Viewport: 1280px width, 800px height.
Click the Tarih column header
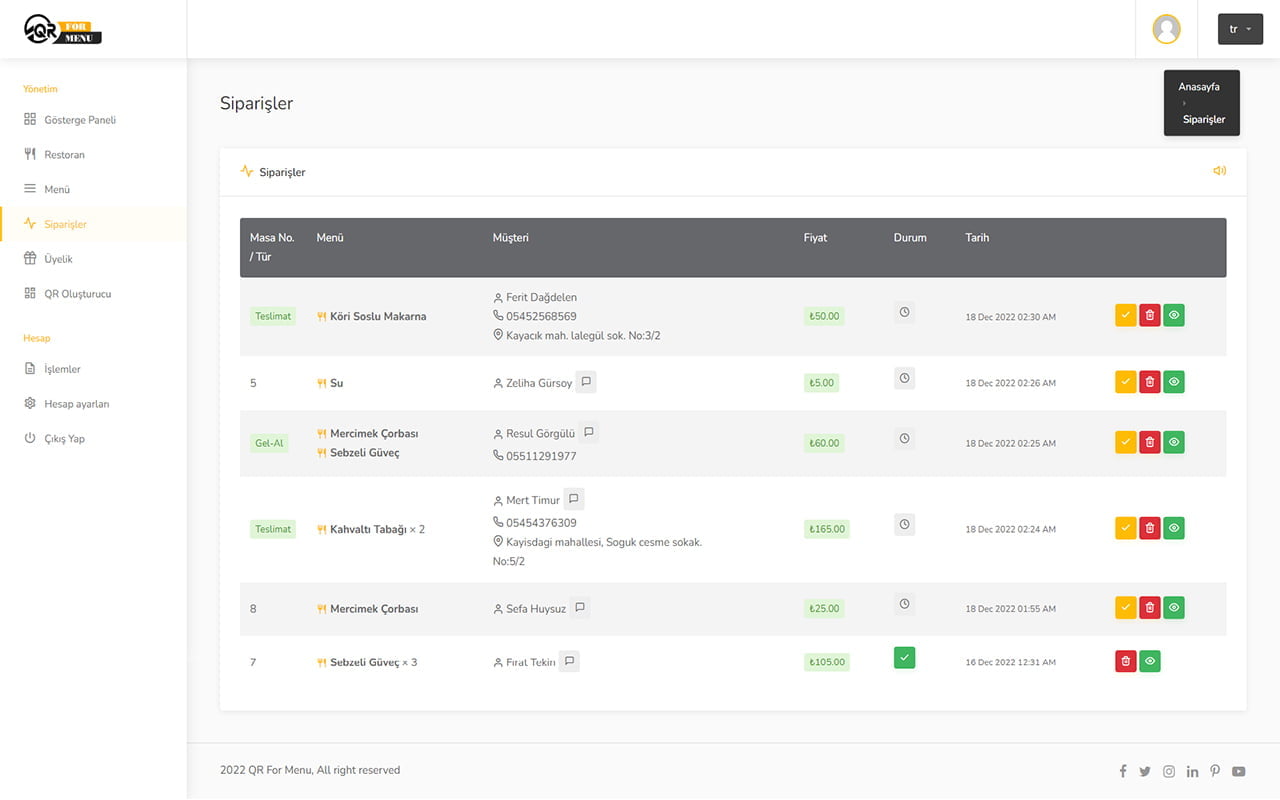[977, 238]
